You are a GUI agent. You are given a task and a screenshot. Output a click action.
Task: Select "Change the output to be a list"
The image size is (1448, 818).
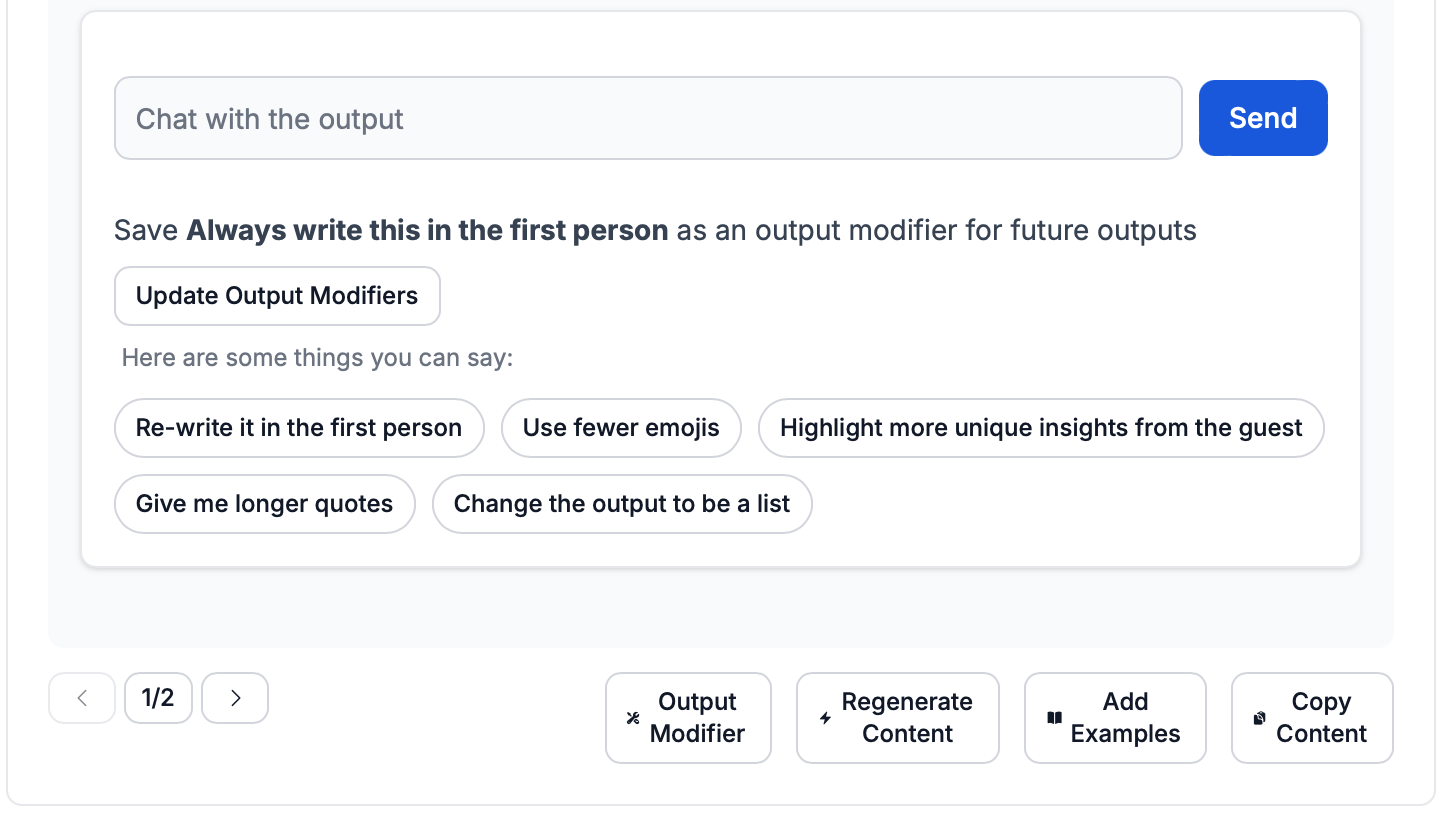622,504
